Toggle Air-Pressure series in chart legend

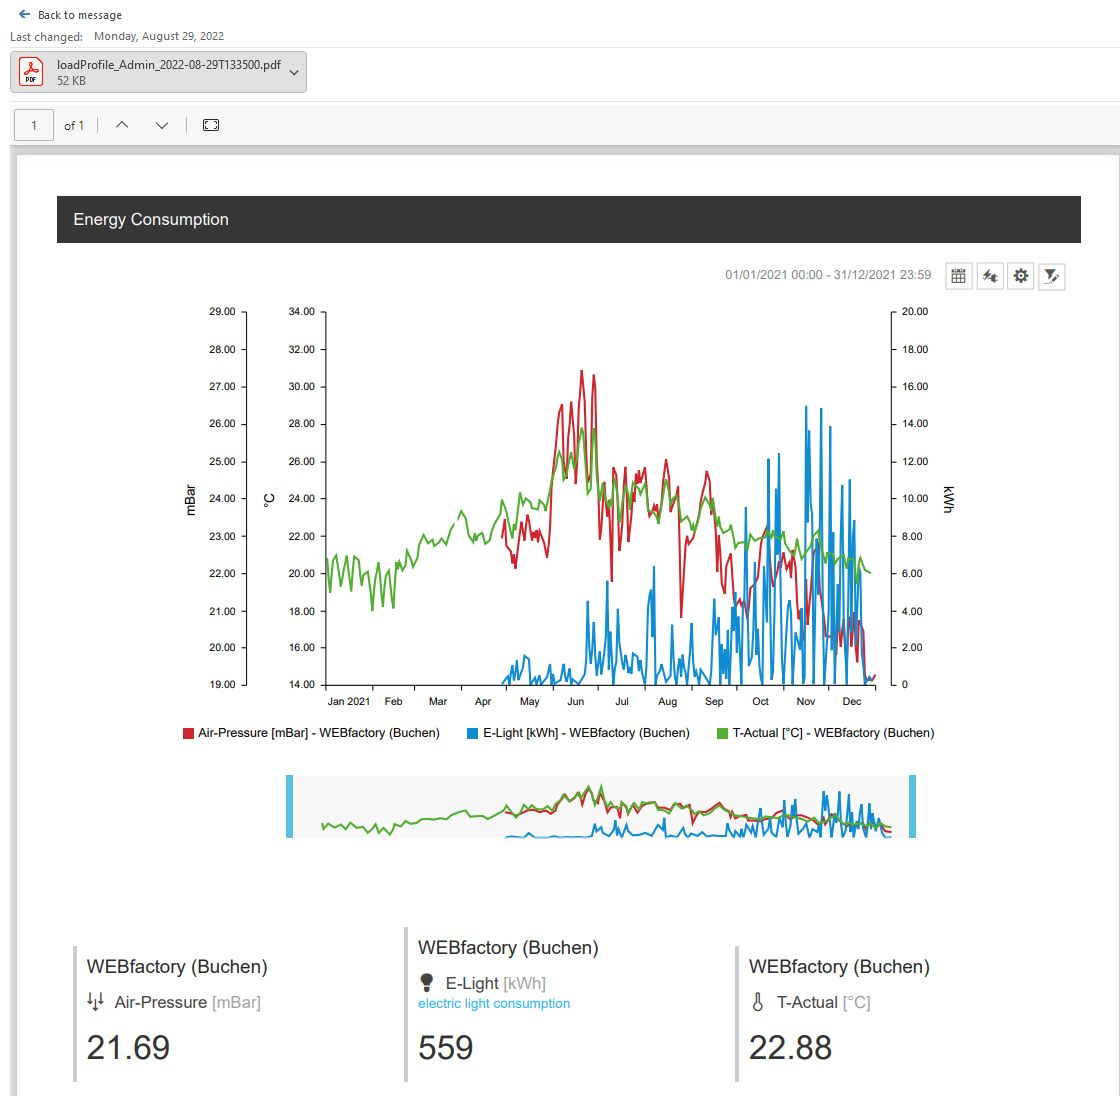[x=311, y=733]
